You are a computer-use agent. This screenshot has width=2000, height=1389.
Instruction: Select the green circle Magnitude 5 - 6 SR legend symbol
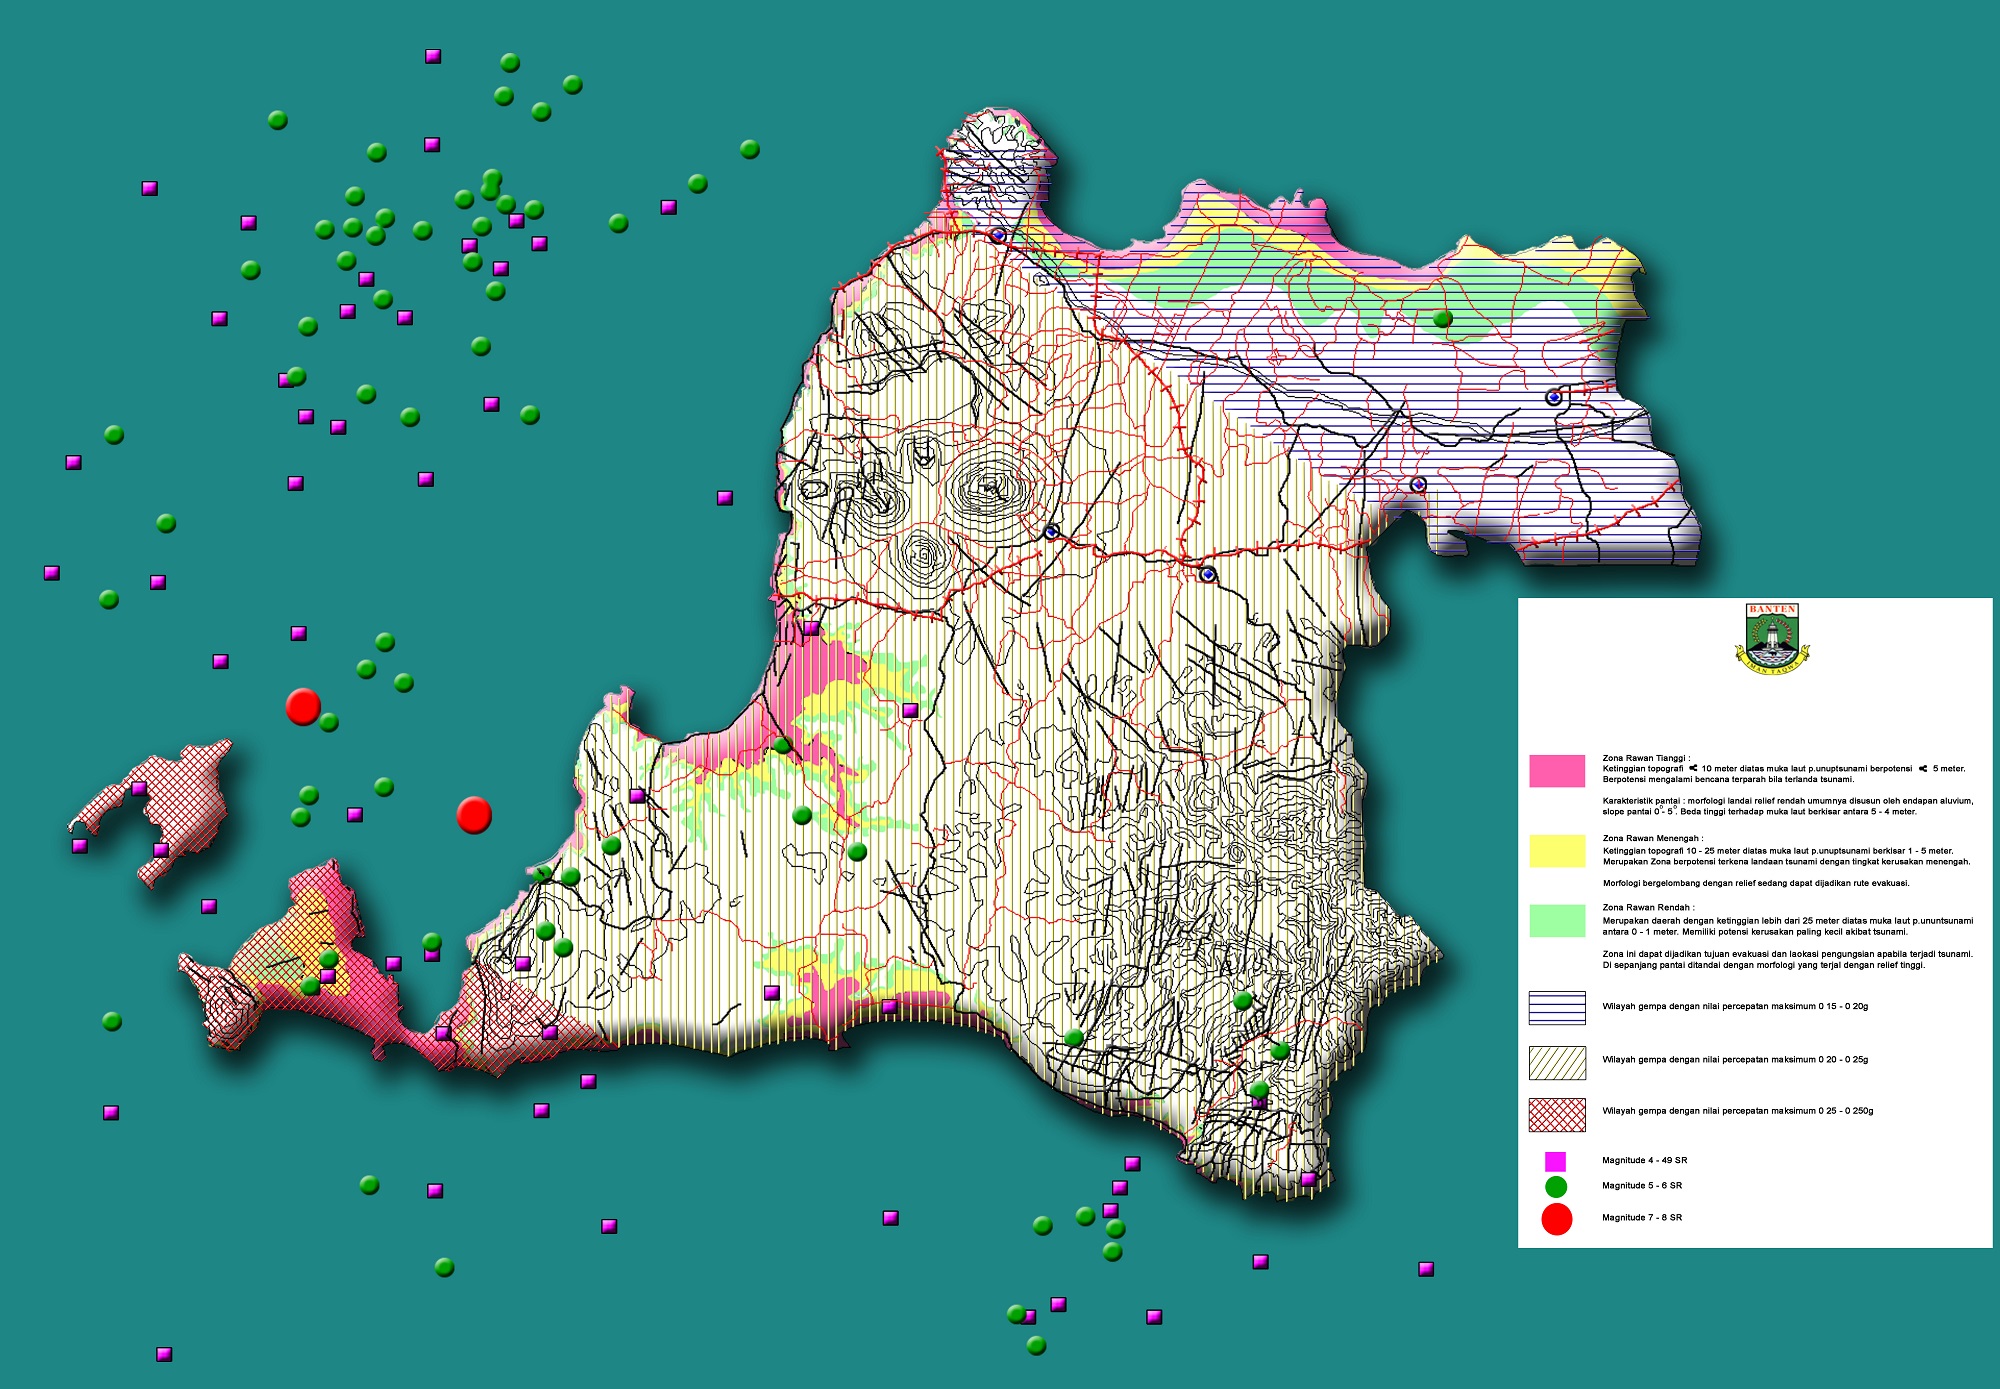tap(1556, 1187)
